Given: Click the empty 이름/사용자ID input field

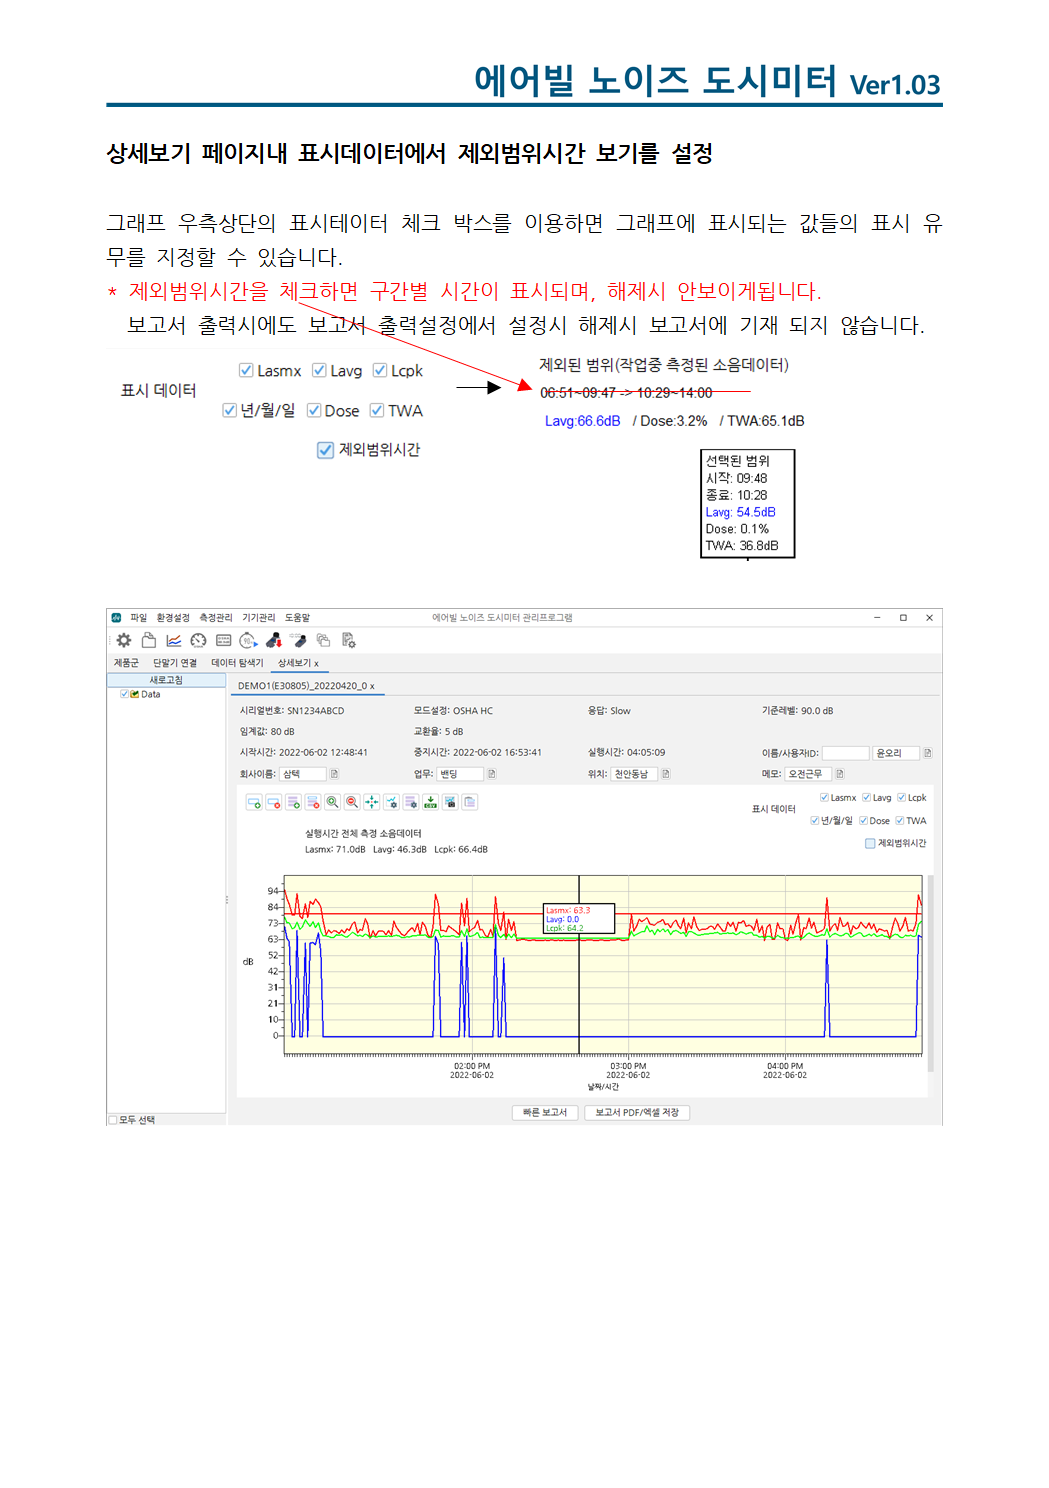Looking at the screenshot, I should (845, 753).
